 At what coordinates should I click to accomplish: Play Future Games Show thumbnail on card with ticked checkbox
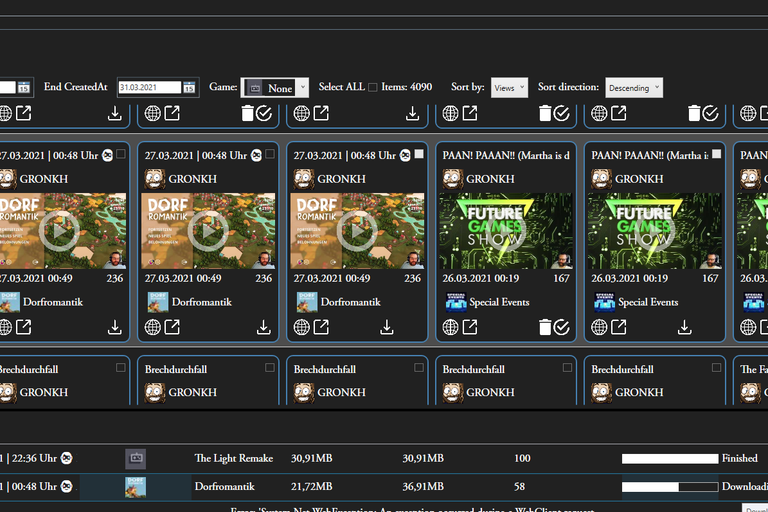tap(655, 231)
